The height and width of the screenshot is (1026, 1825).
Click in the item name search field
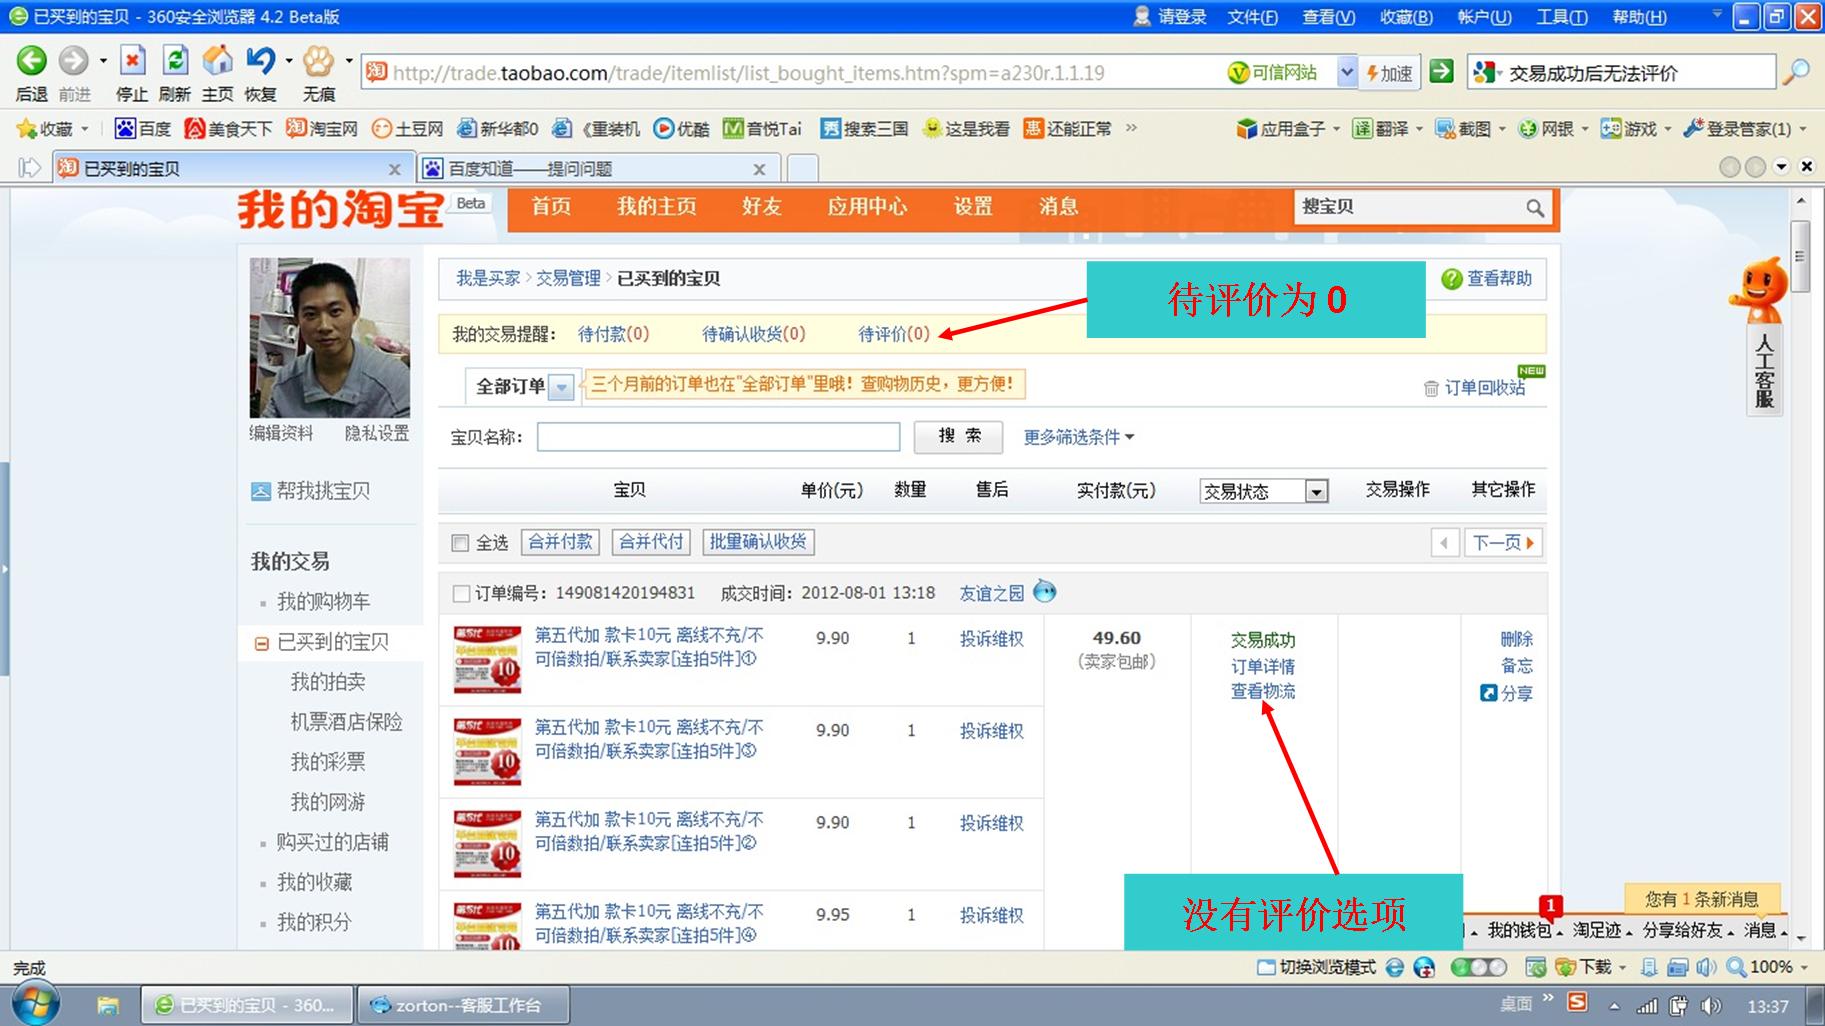click(x=718, y=437)
